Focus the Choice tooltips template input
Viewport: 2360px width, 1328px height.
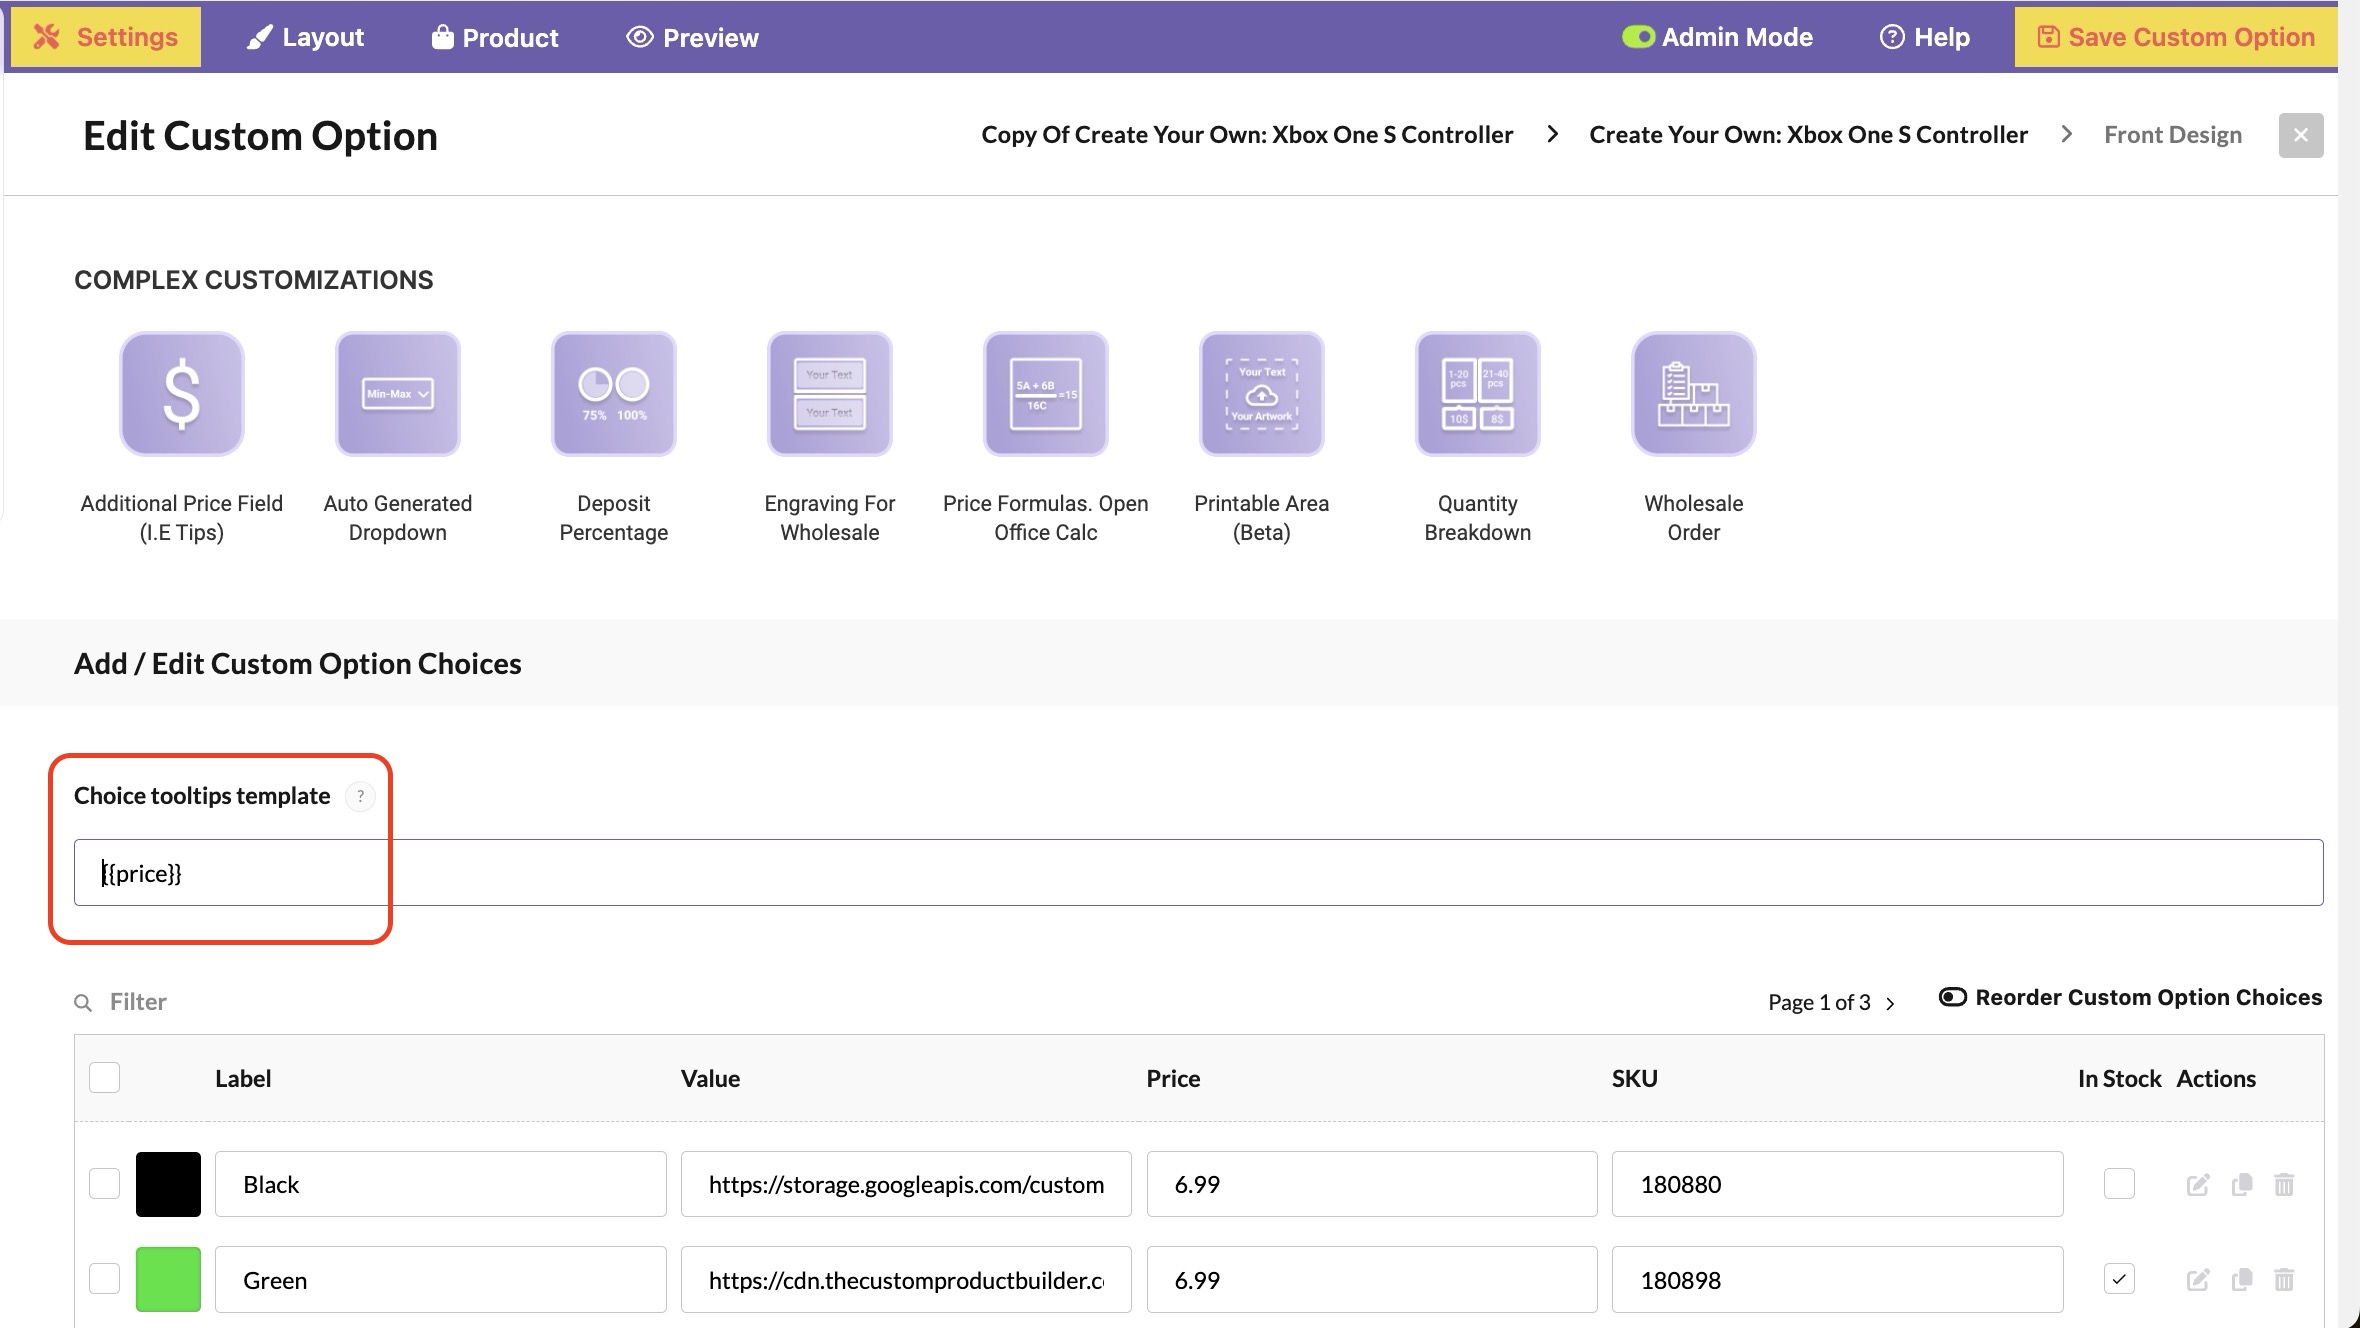(x=1198, y=873)
